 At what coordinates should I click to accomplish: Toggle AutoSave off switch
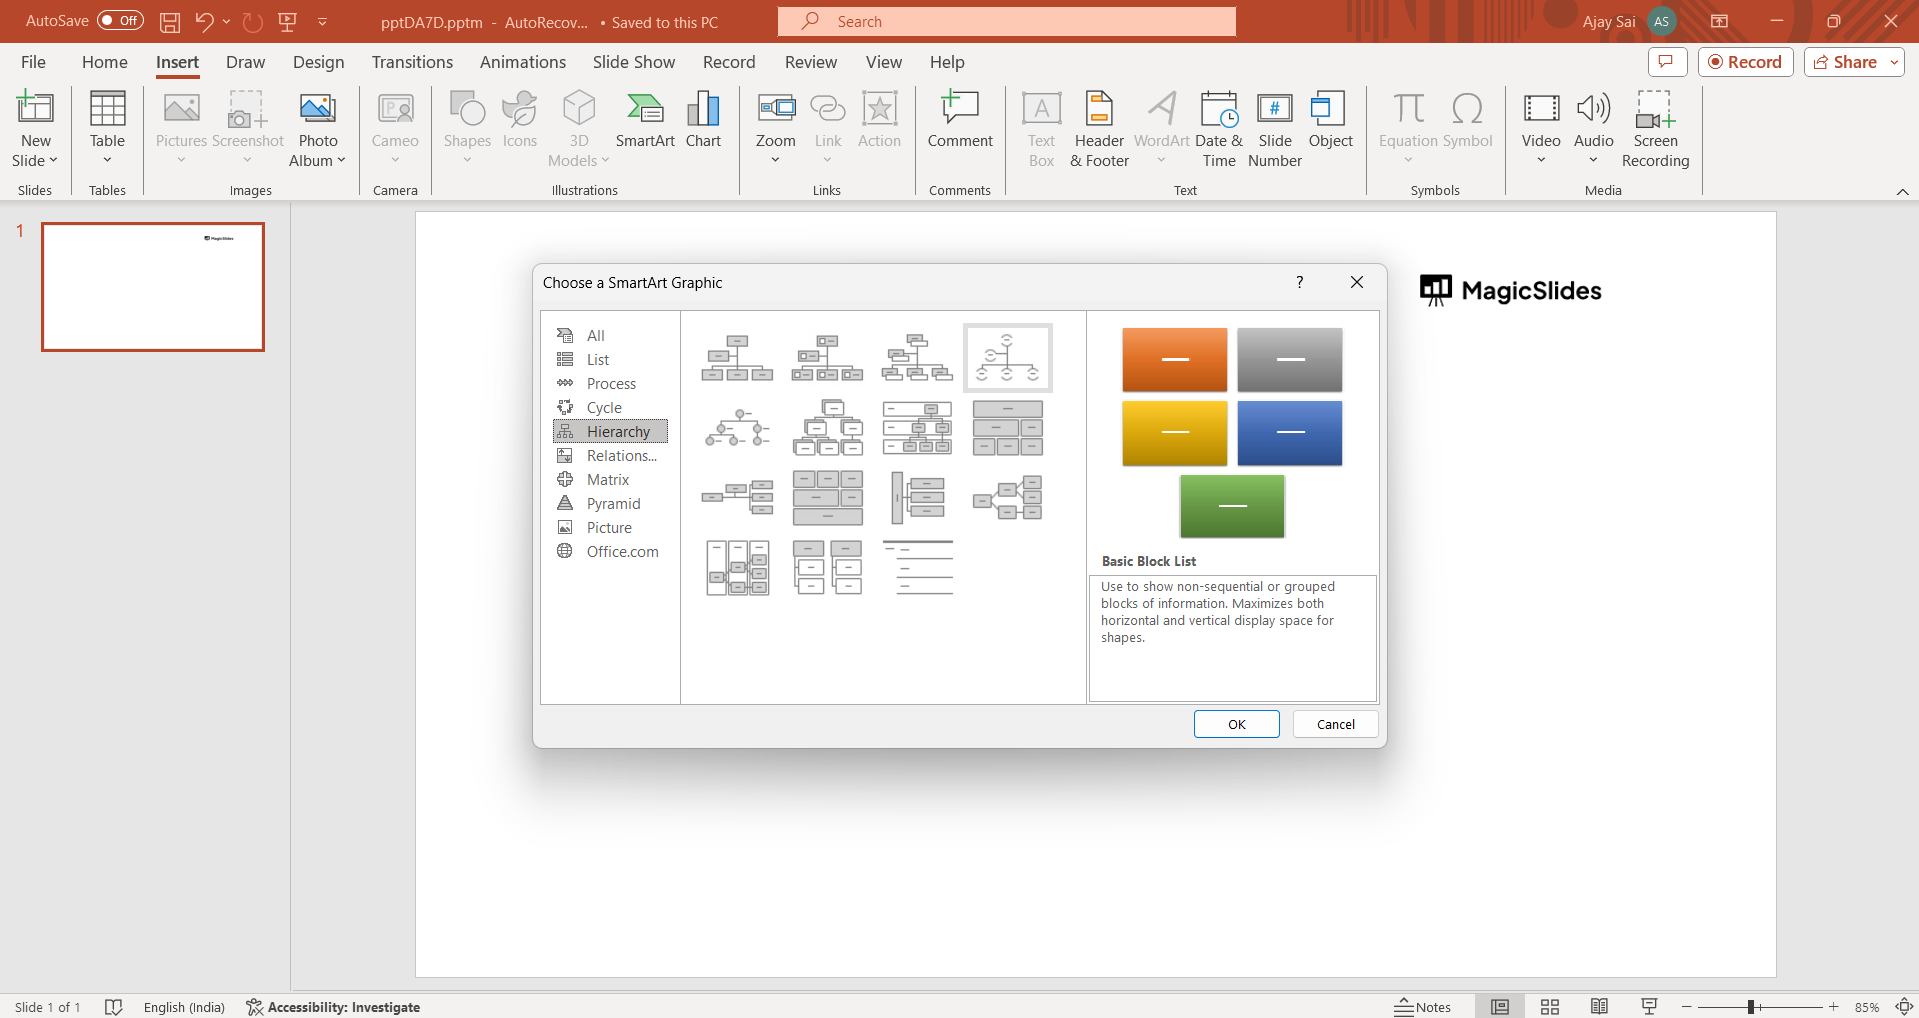pos(120,20)
